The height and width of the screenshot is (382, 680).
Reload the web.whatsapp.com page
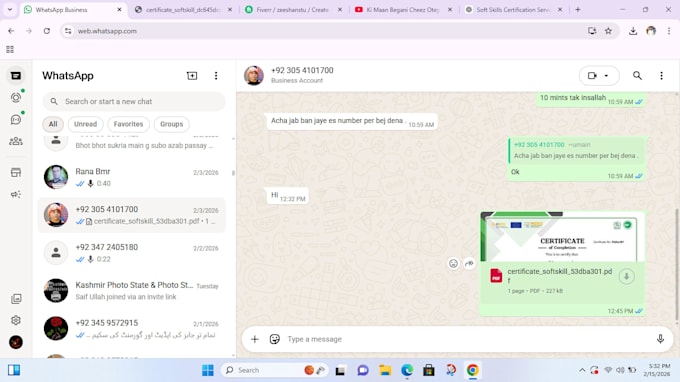coord(47,31)
